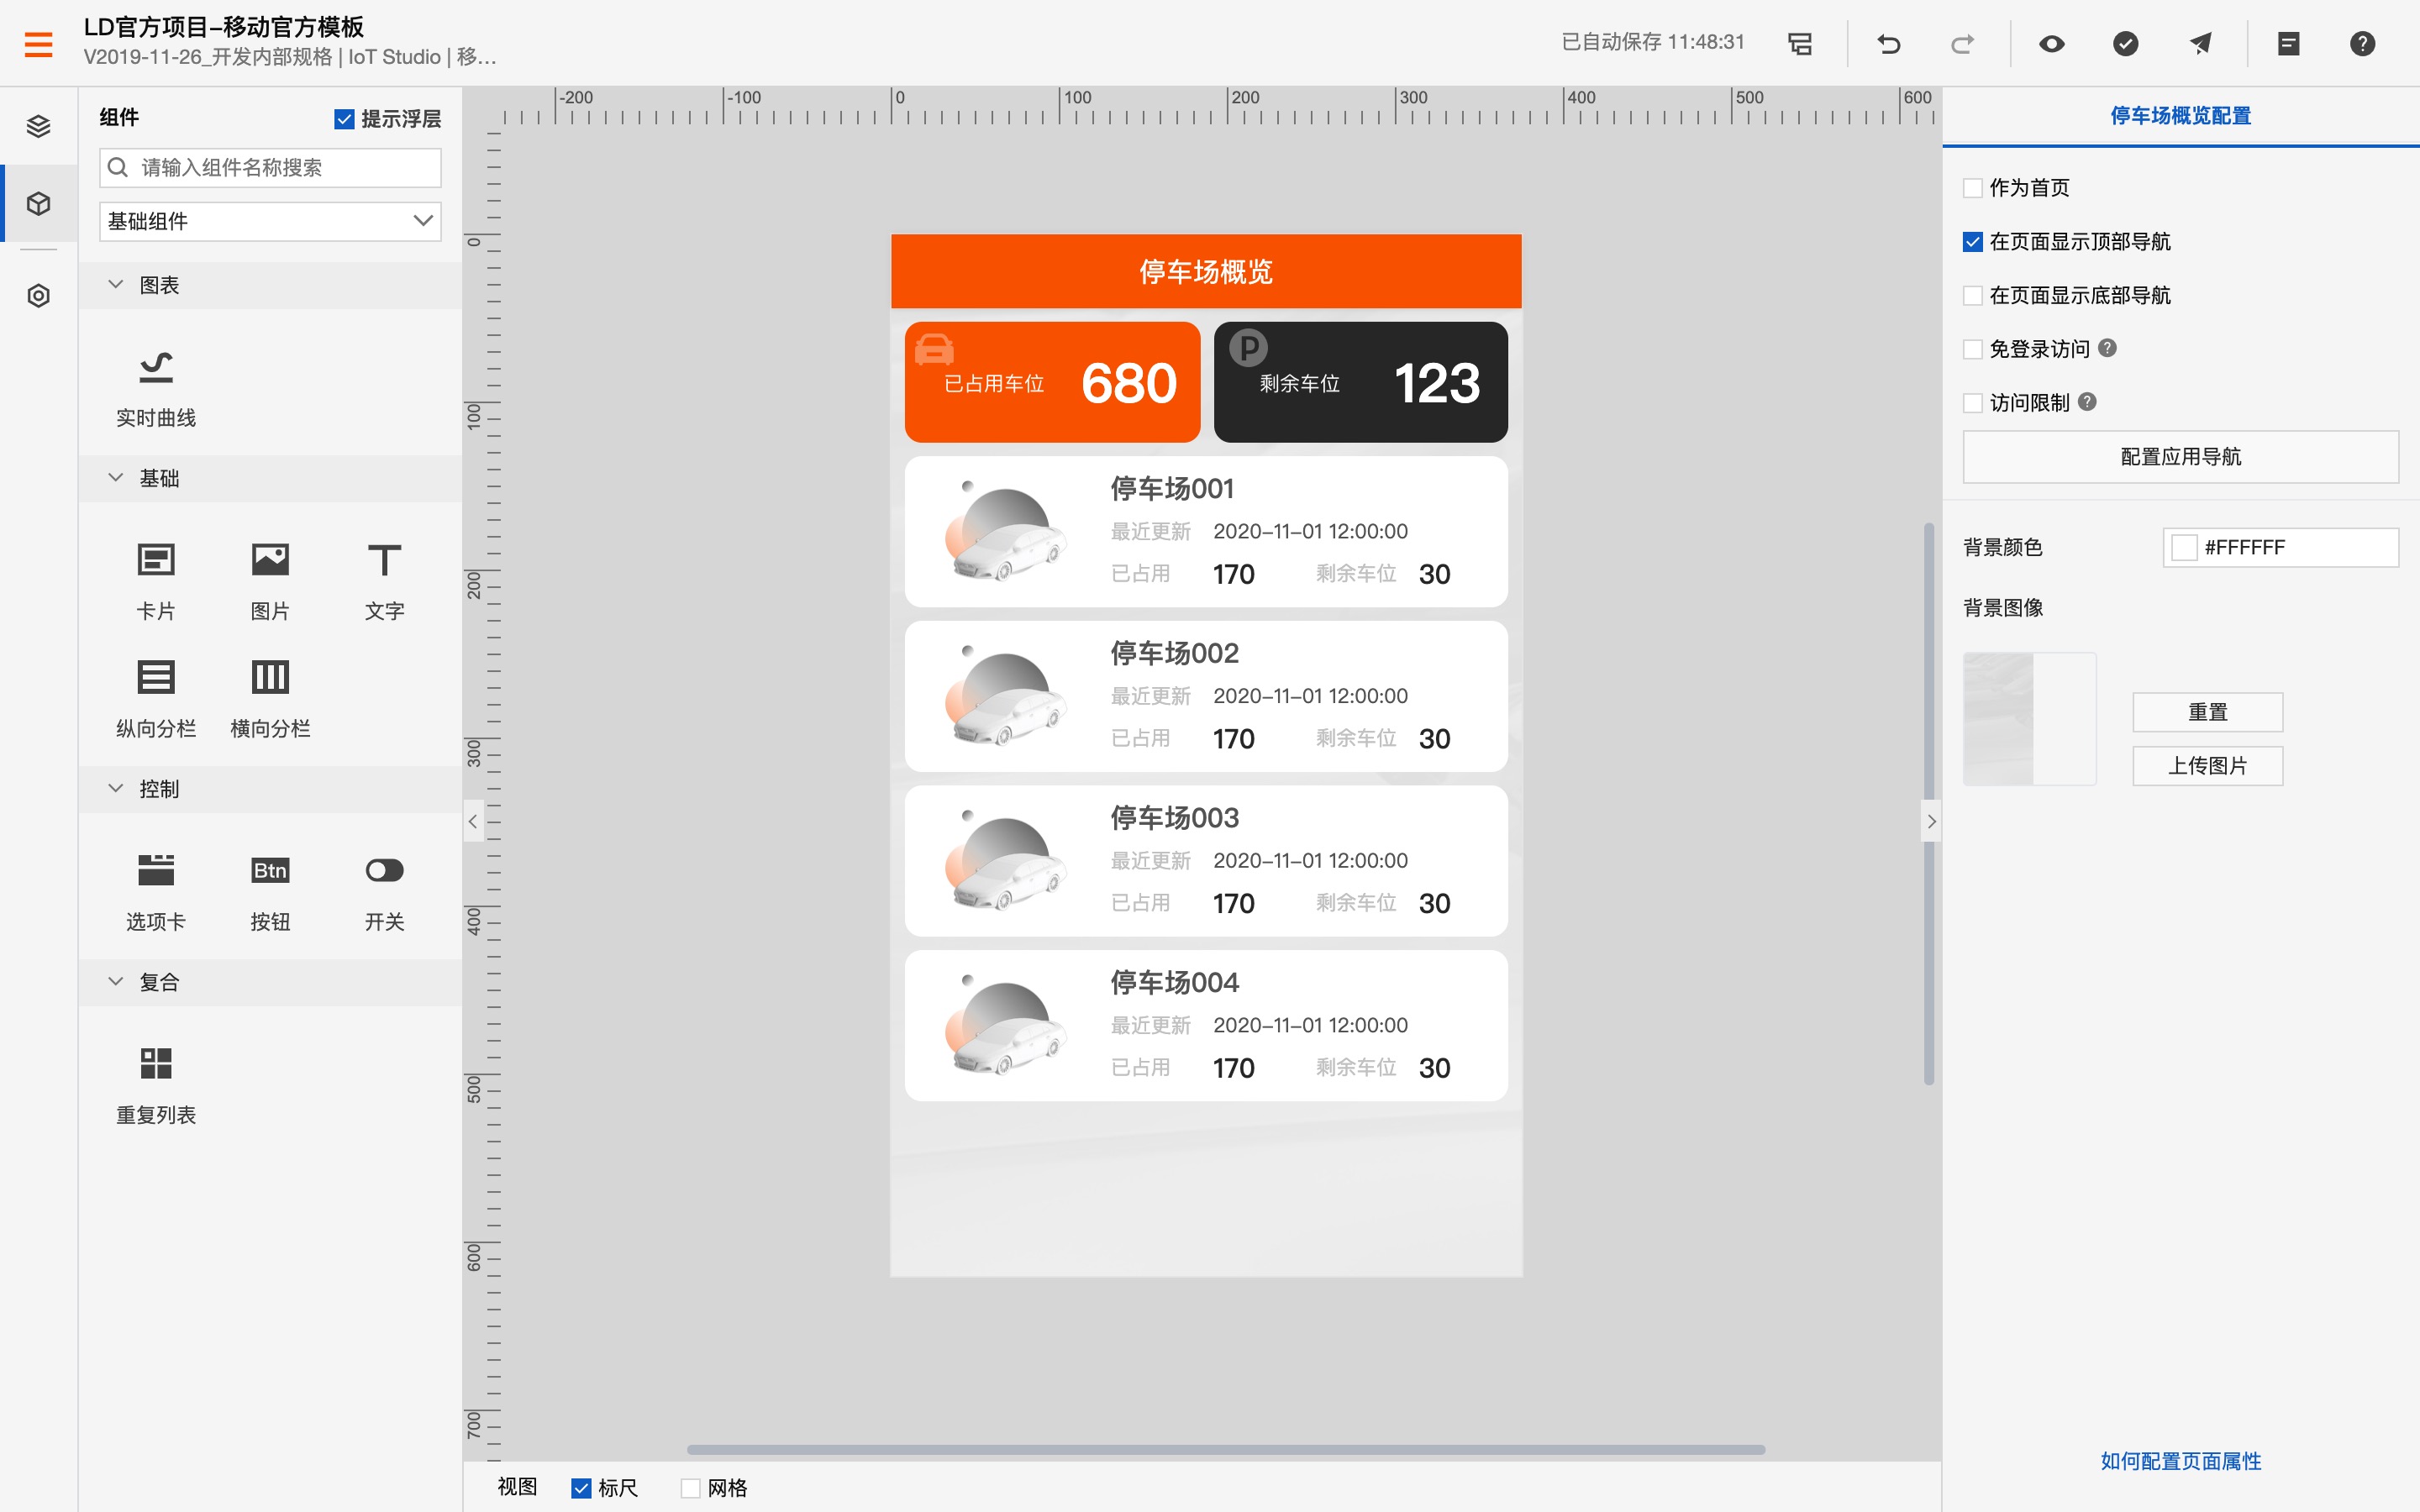The width and height of the screenshot is (2420, 1512).
Task: Select the 横向分栏 horizontal column component
Action: [x=270, y=700]
